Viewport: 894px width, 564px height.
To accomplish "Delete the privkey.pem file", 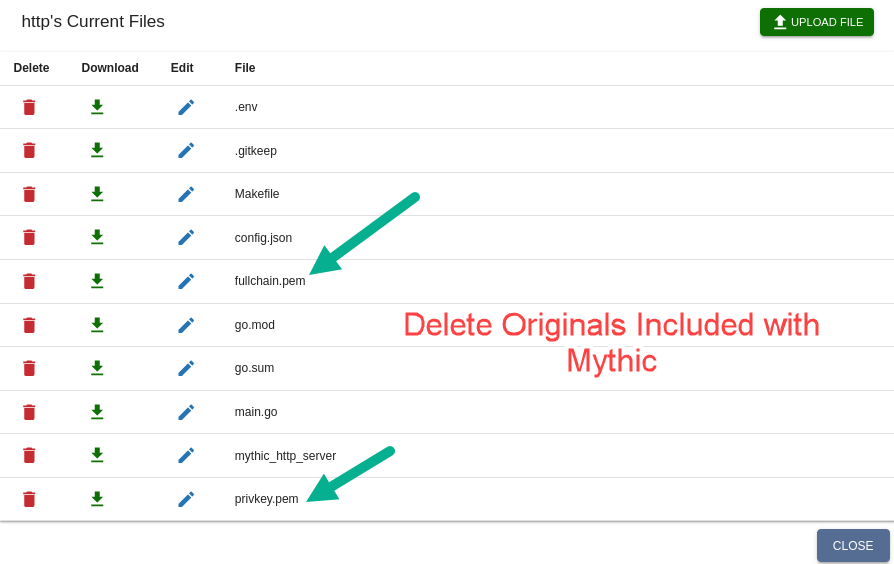I will (29, 499).
